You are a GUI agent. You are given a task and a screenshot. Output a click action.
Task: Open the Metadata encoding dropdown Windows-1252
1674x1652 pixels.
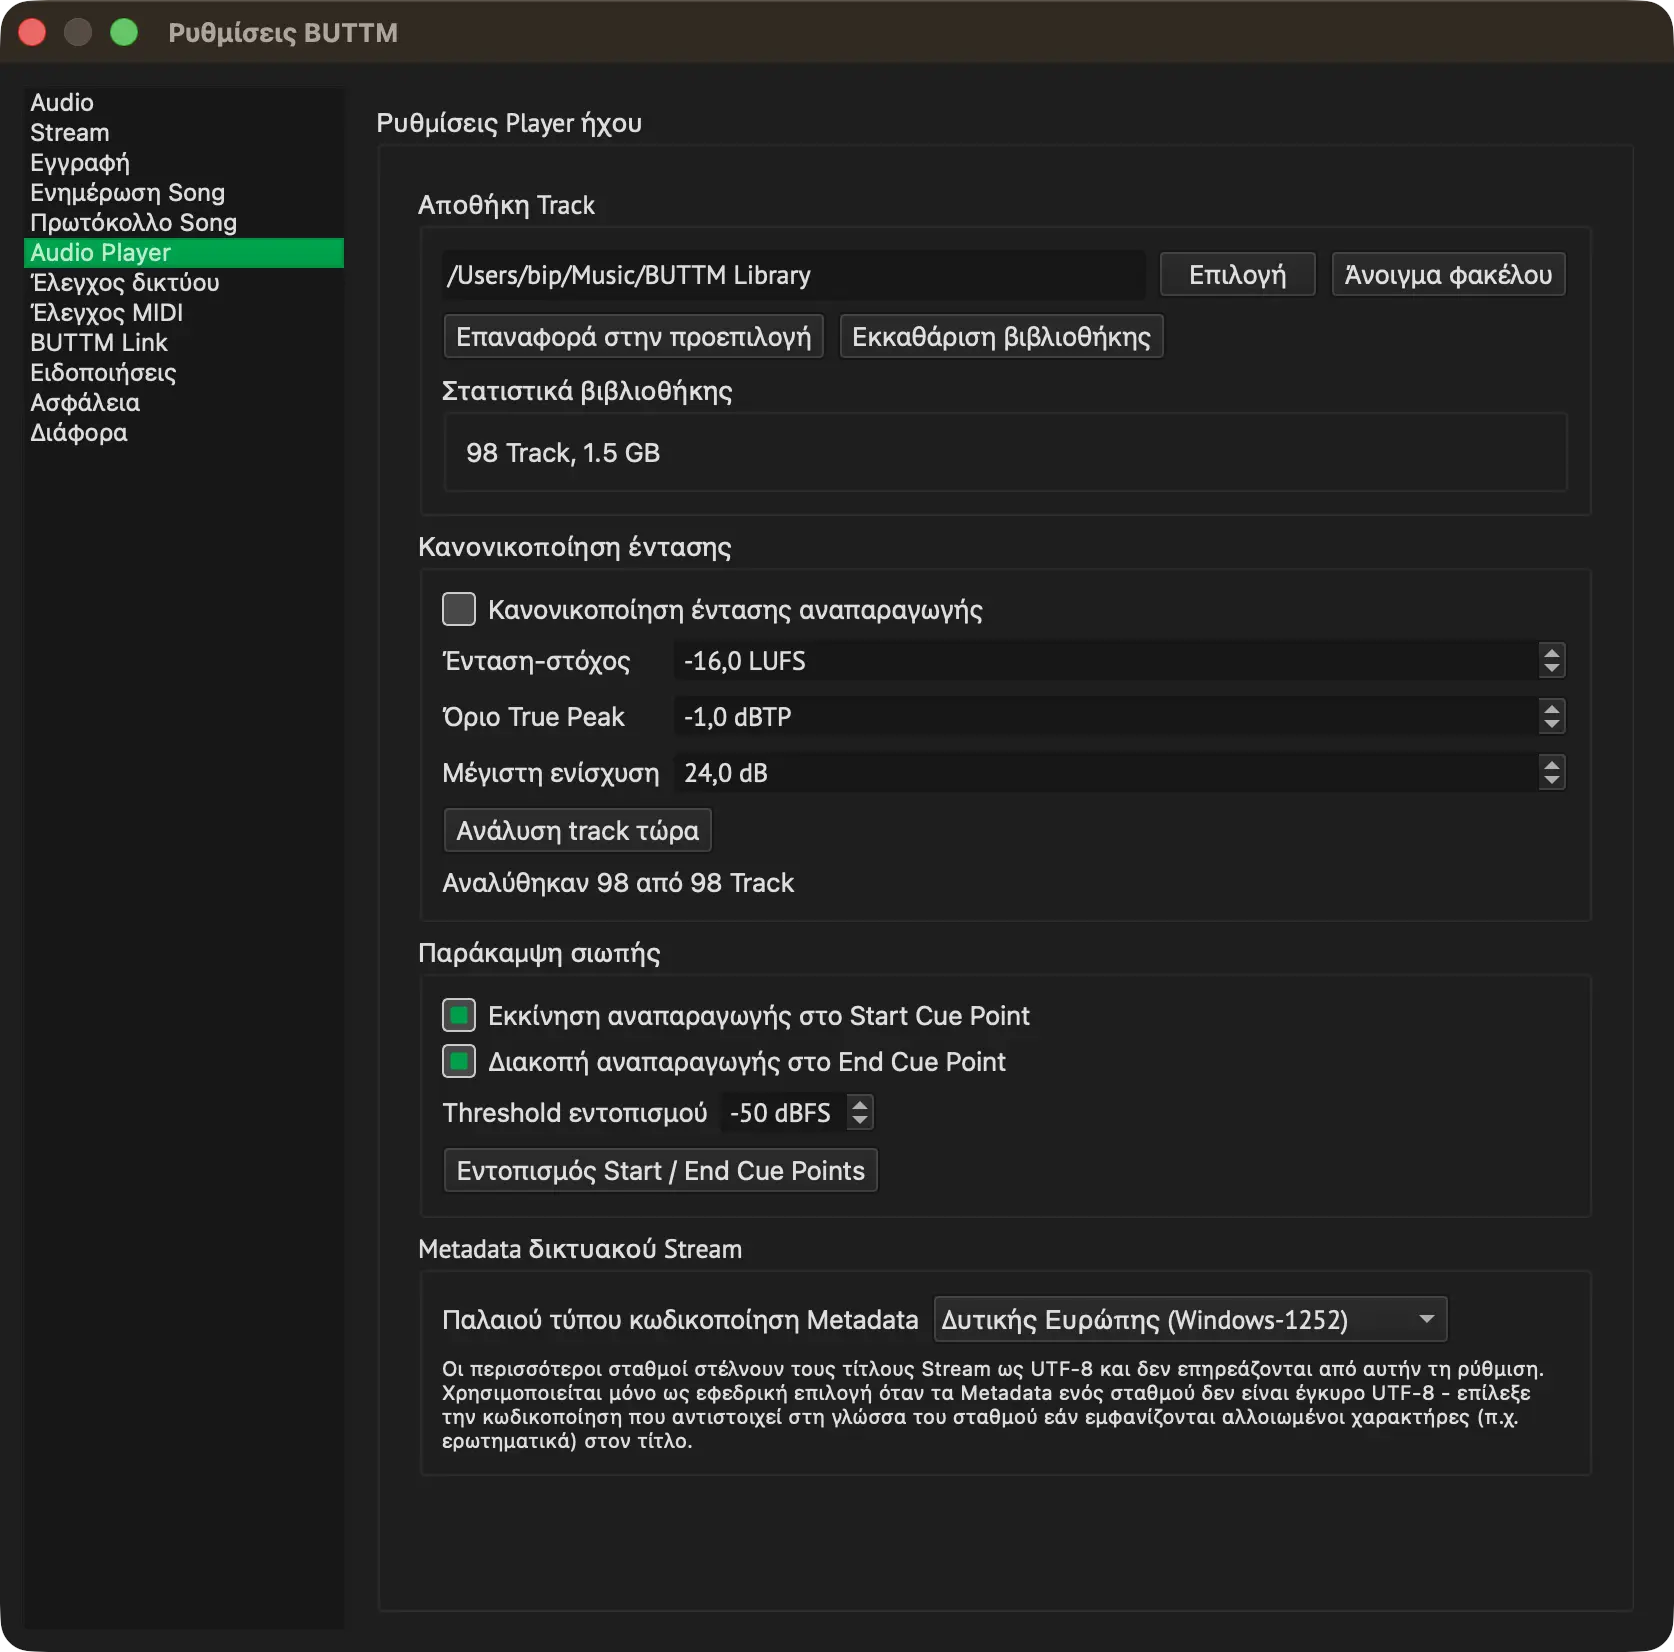click(x=1190, y=1320)
